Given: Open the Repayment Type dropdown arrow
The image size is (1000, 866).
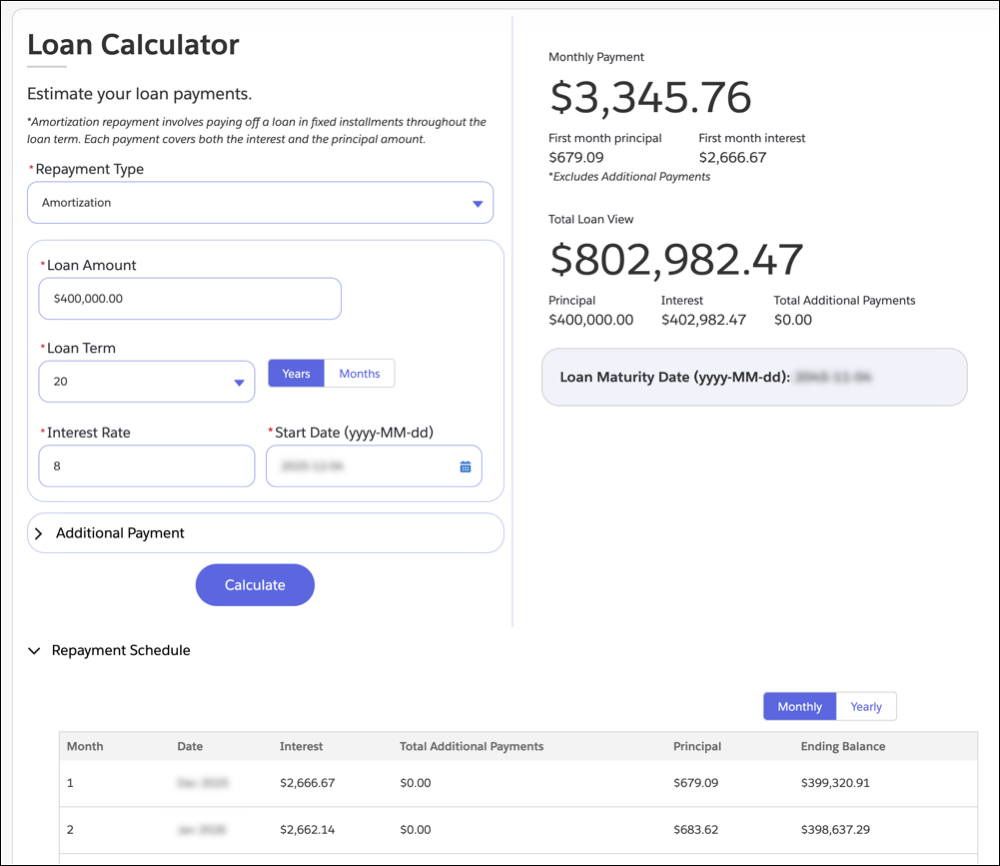Looking at the screenshot, I should 478,204.
